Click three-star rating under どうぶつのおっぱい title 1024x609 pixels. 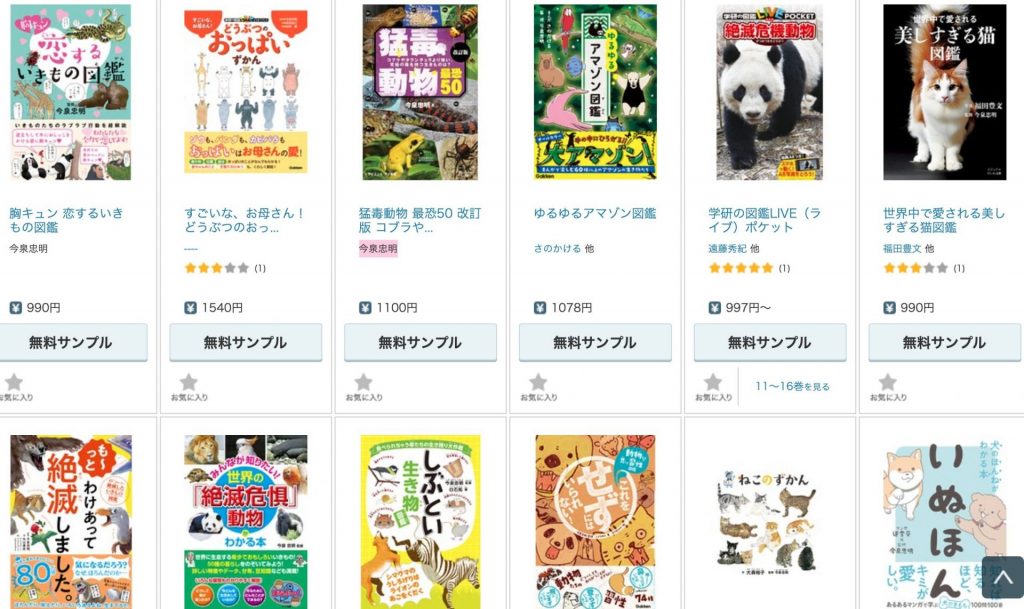point(216,268)
